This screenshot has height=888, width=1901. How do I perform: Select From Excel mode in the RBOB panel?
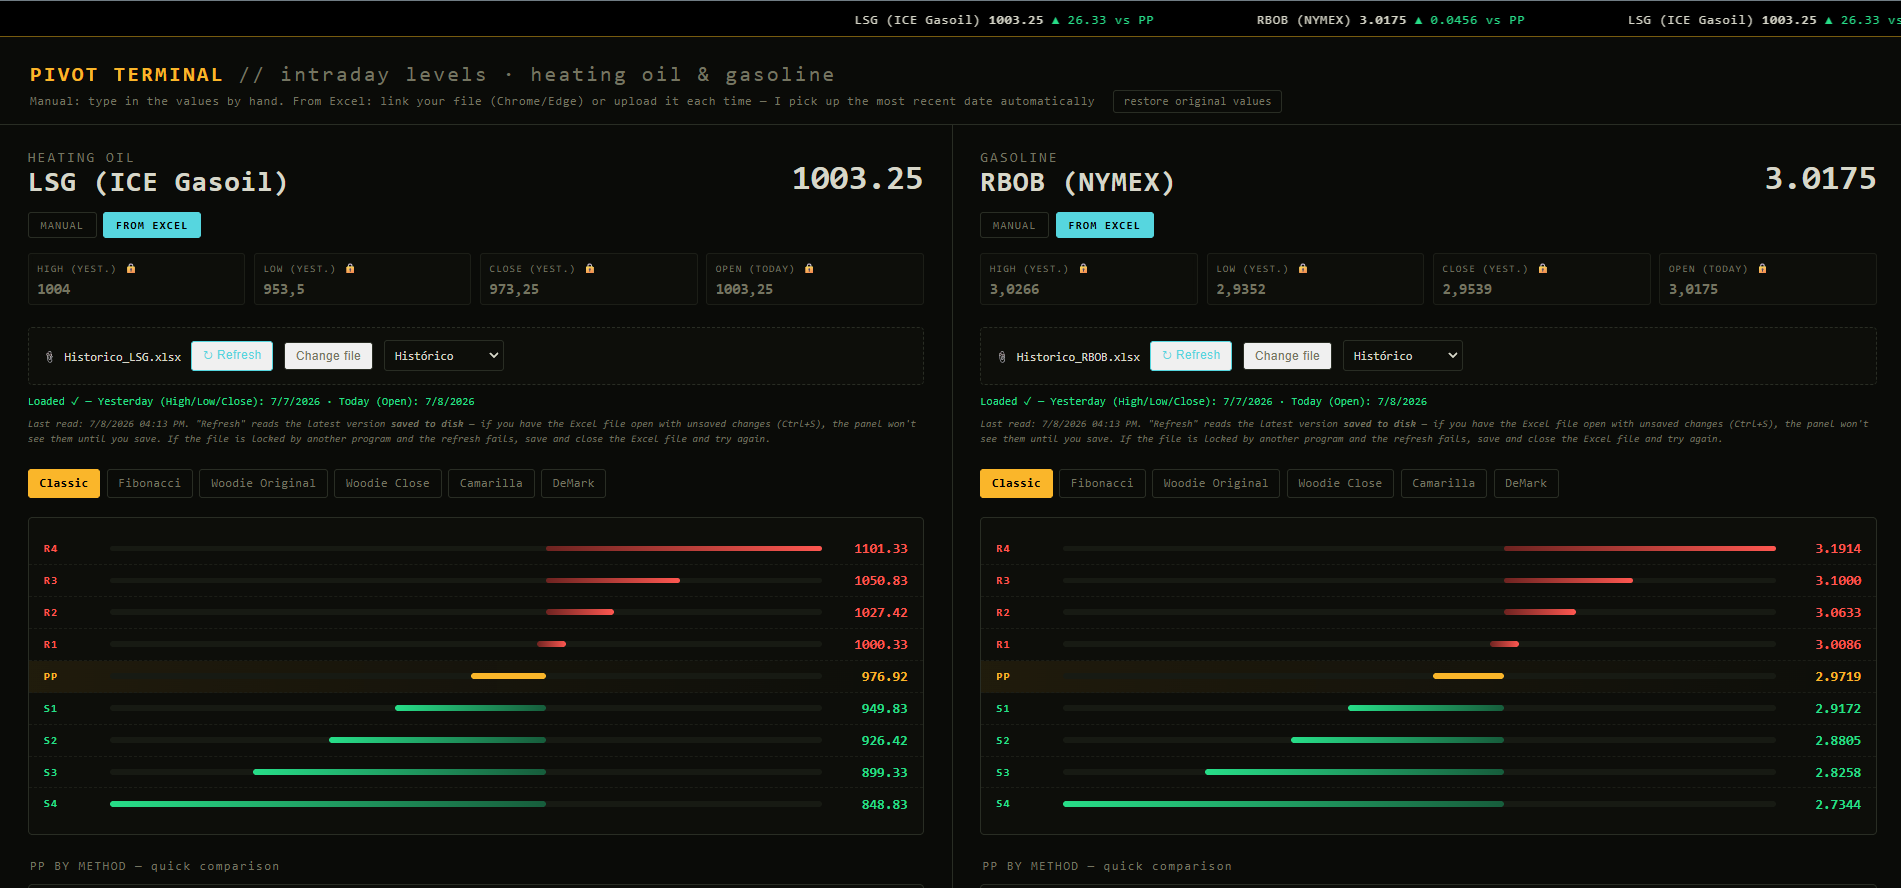1104,225
